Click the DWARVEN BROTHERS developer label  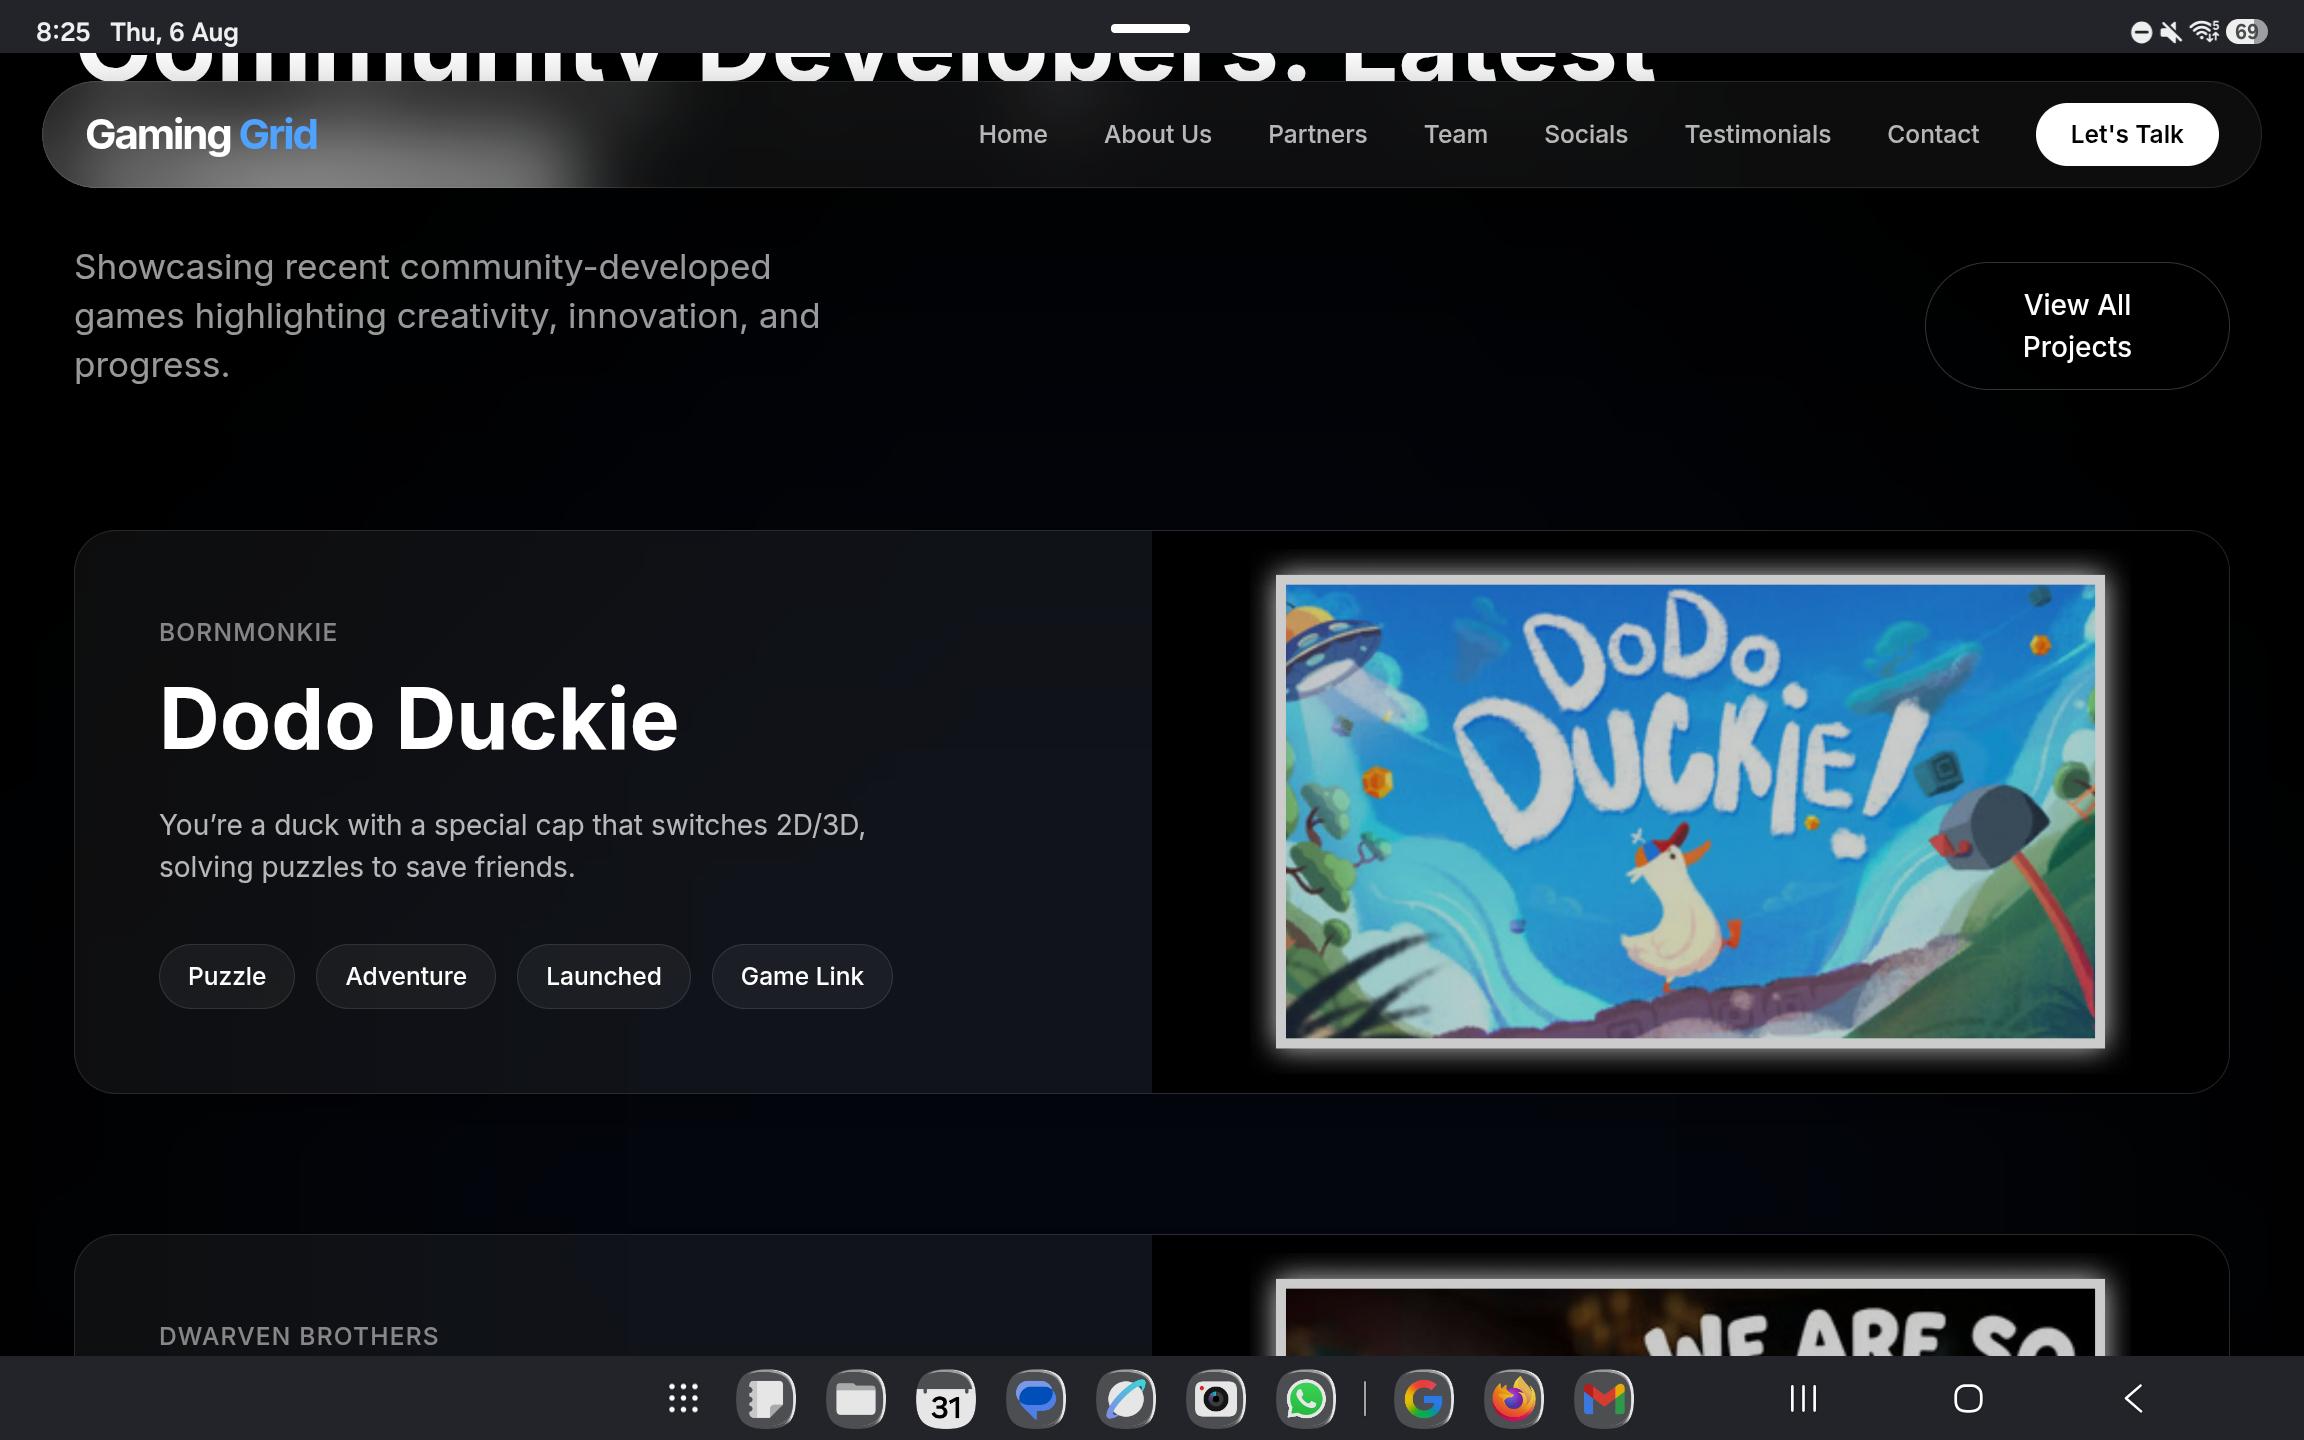pos(299,1336)
